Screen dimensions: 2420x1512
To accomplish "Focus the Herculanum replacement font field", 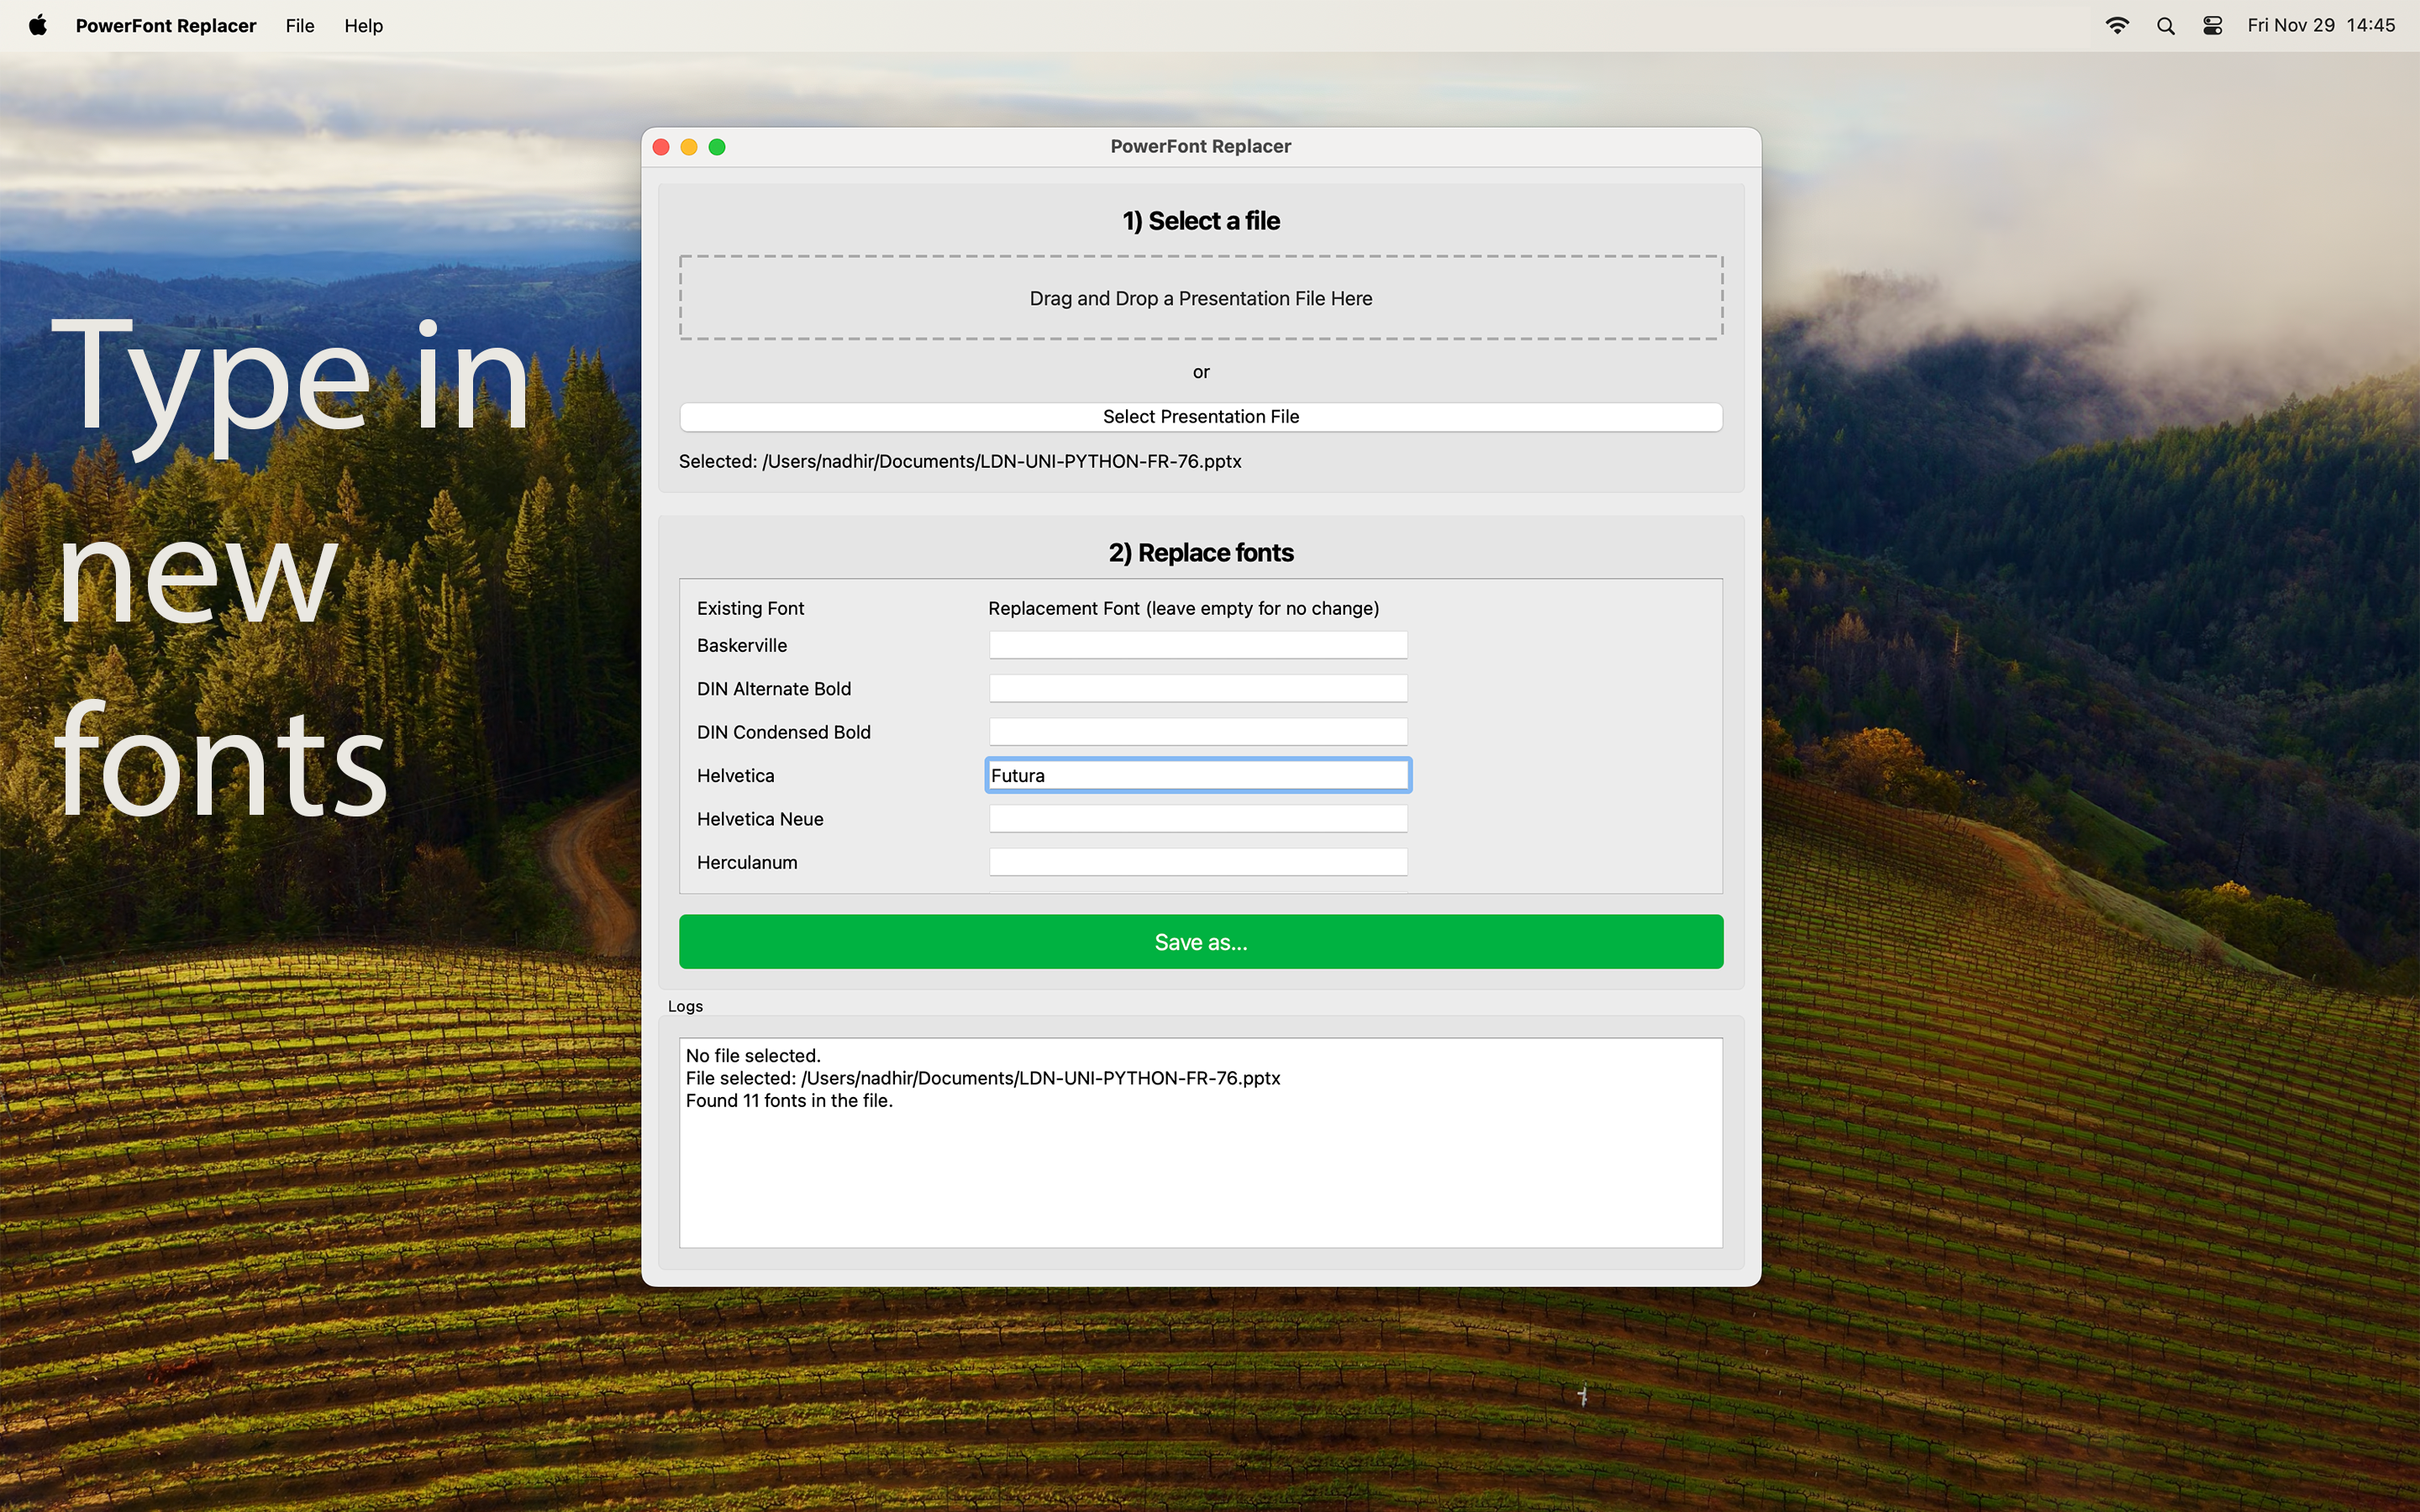I will click(1198, 862).
